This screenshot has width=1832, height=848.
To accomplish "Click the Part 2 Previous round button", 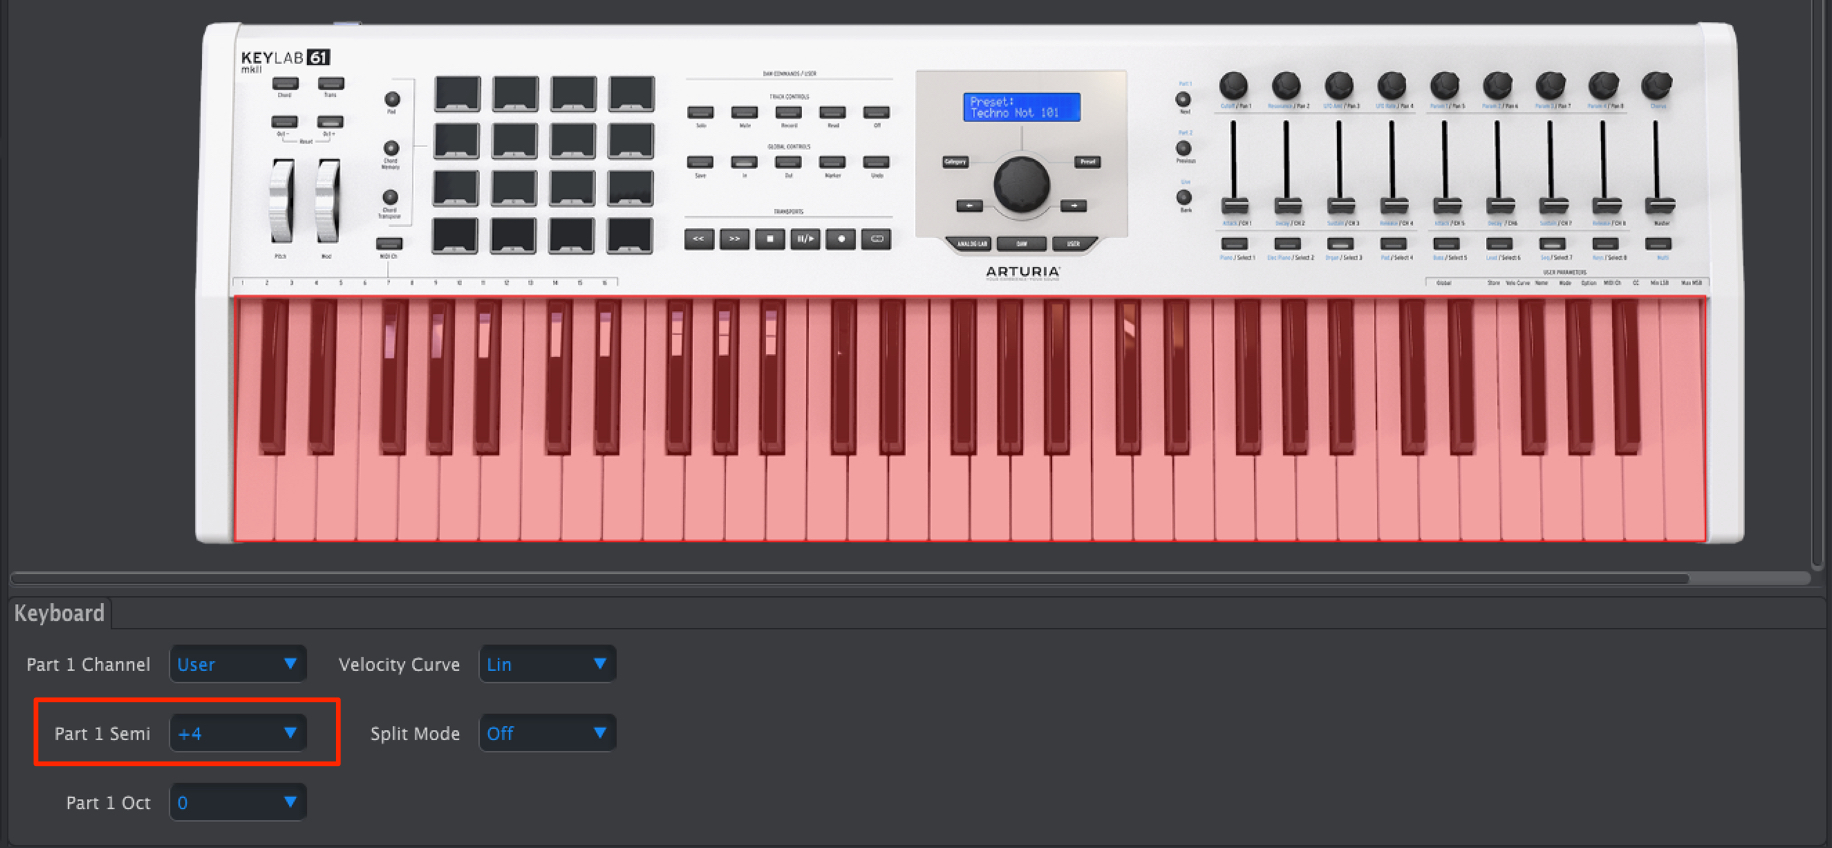I will click(x=1184, y=148).
